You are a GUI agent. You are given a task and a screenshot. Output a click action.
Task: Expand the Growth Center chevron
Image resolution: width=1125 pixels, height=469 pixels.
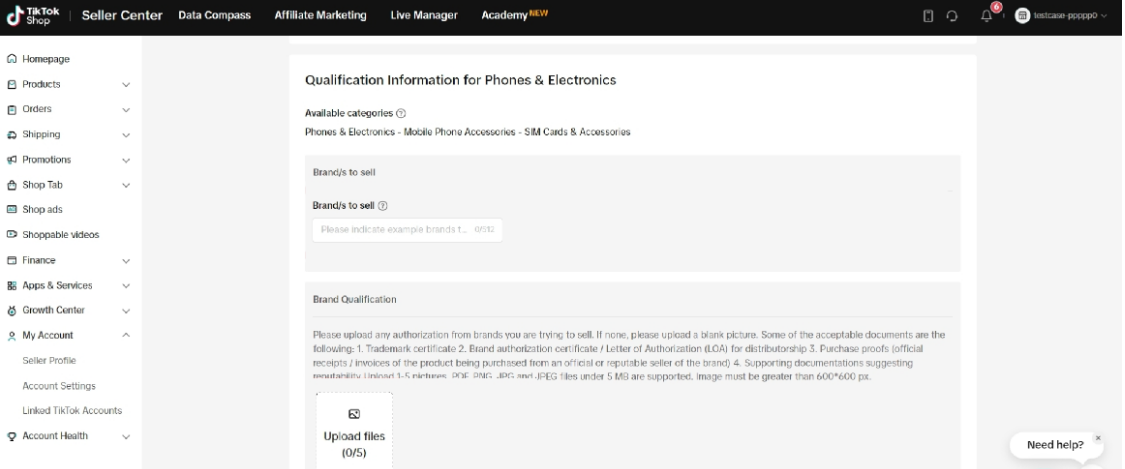click(126, 311)
